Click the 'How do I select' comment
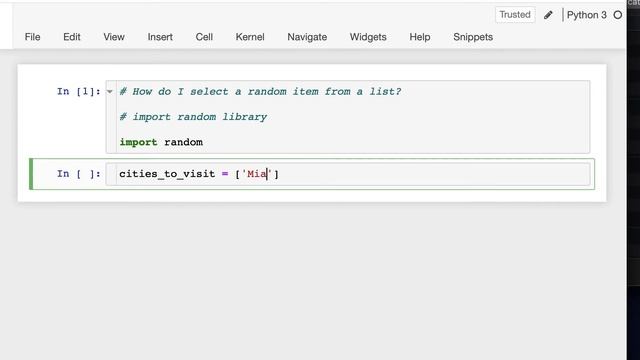640x360 pixels. click(x=260, y=91)
